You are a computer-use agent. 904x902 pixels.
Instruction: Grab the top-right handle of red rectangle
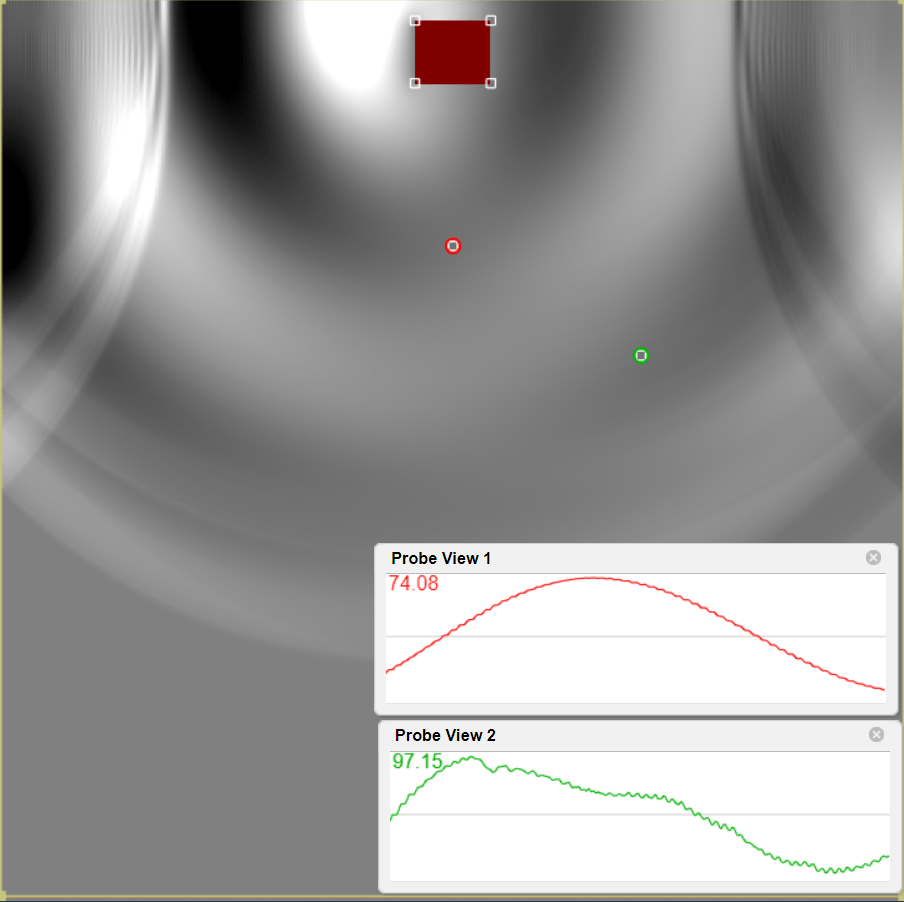point(491,21)
